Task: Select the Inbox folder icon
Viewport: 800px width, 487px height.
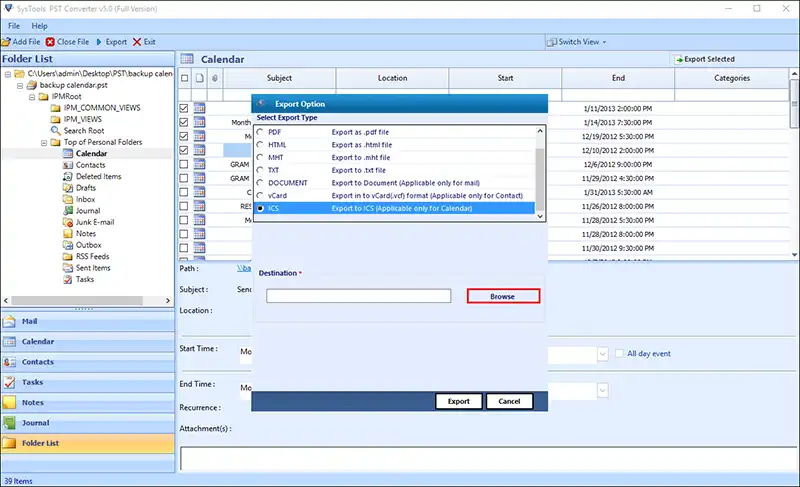Action: coord(68,199)
